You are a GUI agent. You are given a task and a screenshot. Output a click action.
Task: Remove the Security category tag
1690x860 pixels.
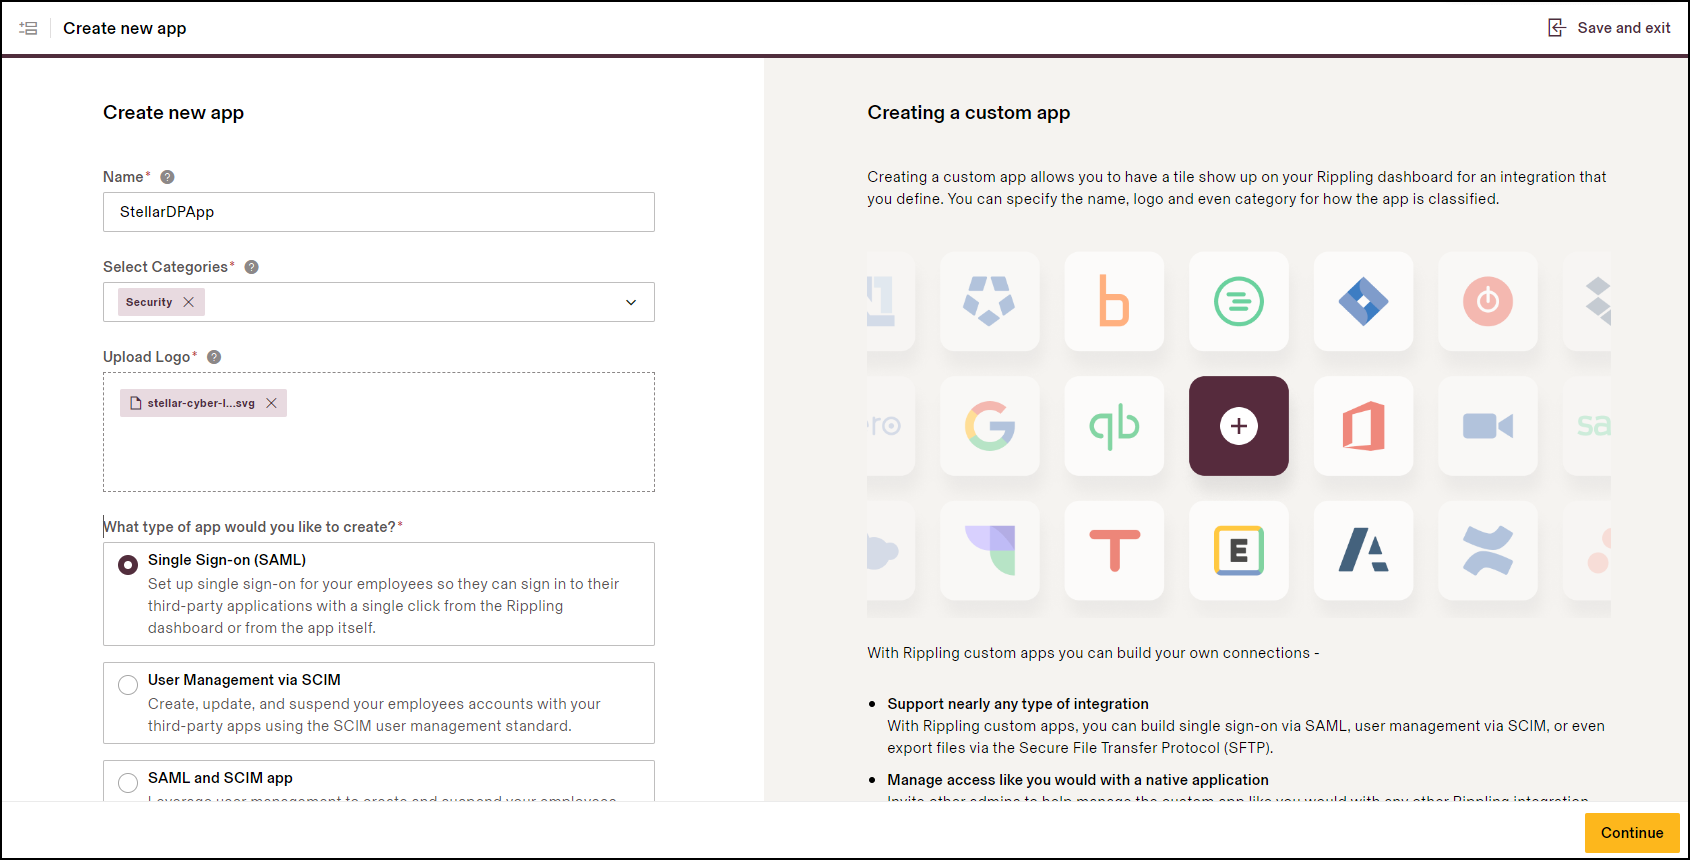pyautogui.click(x=189, y=302)
